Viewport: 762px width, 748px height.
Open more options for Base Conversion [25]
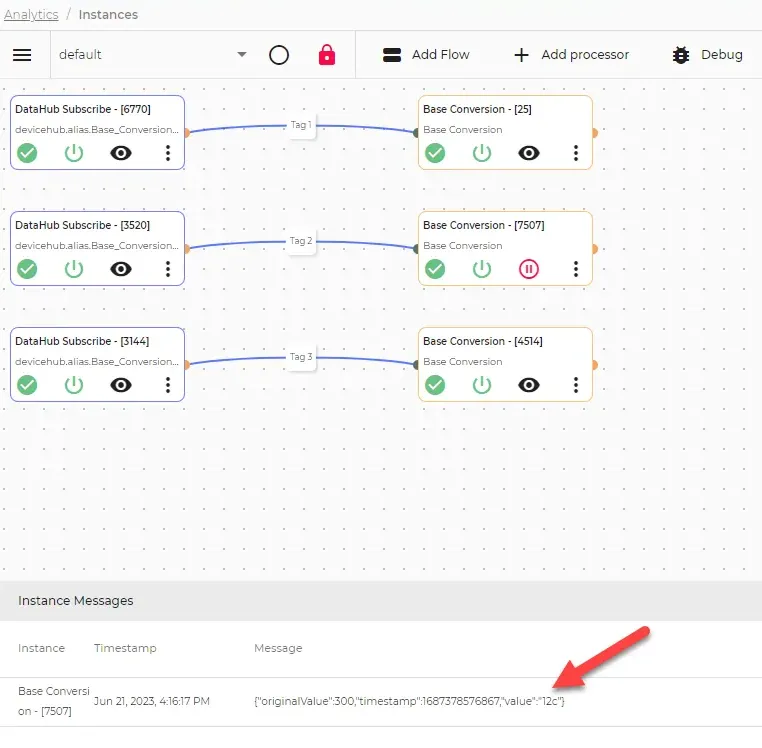[576, 153]
